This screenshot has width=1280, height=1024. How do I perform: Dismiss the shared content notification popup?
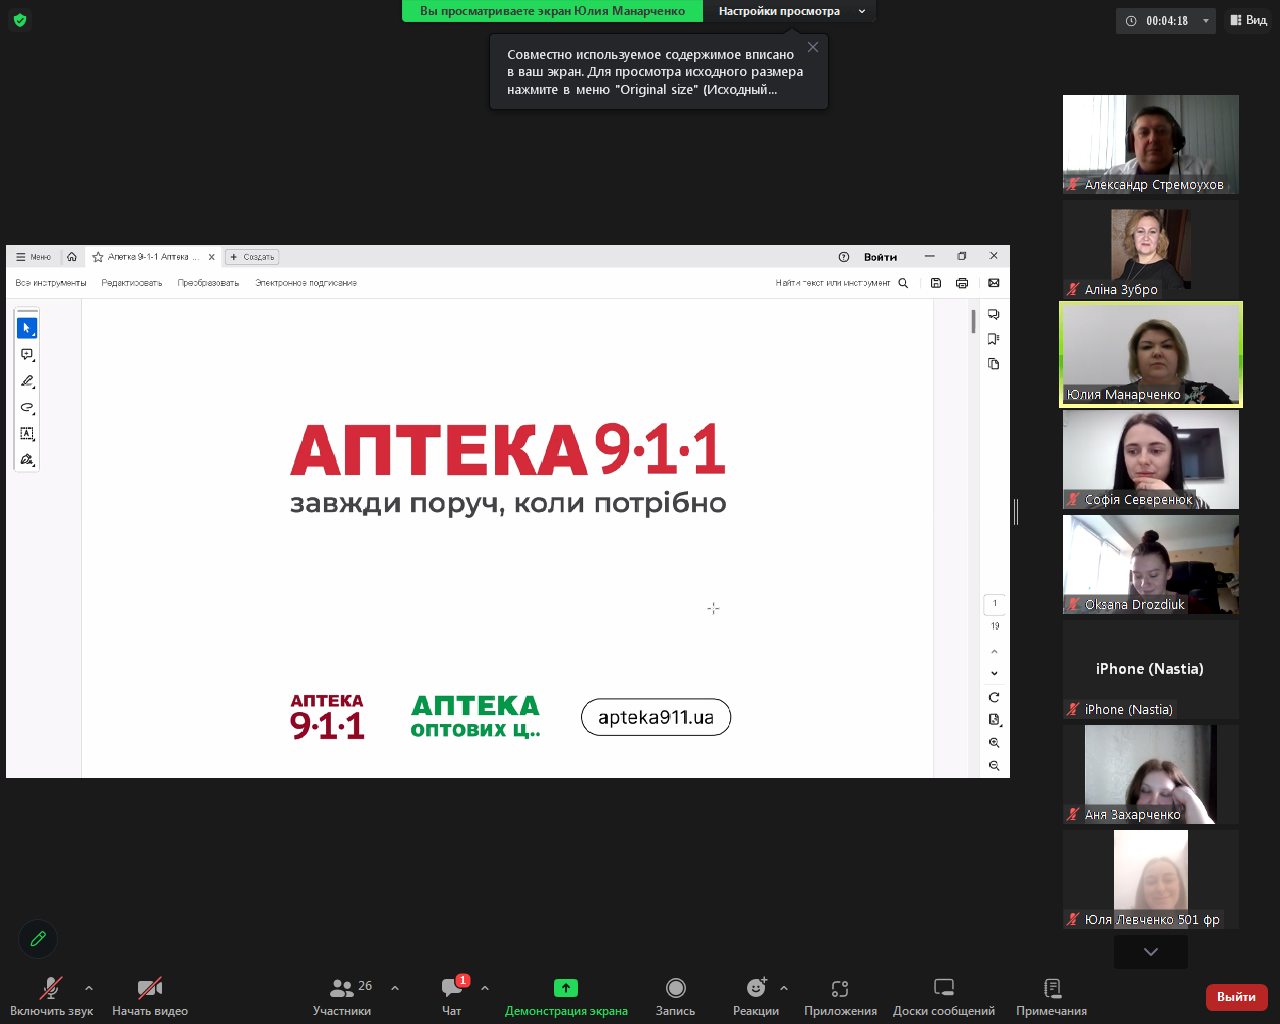[813, 47]
